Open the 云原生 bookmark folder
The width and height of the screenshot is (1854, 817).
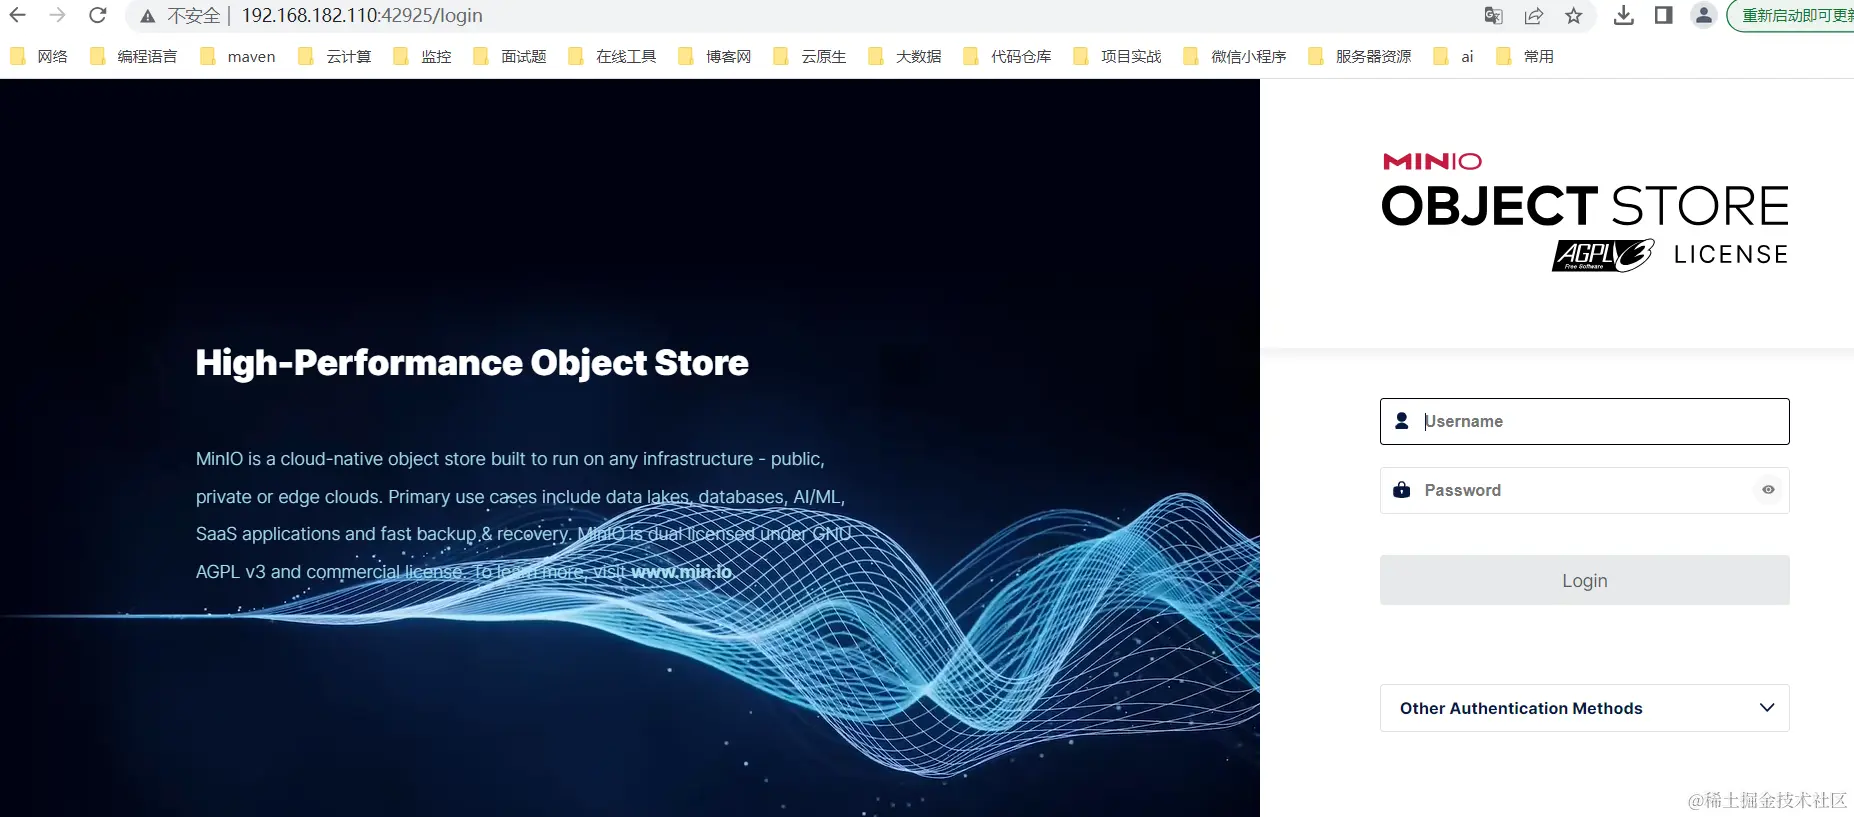click(810, 56)
